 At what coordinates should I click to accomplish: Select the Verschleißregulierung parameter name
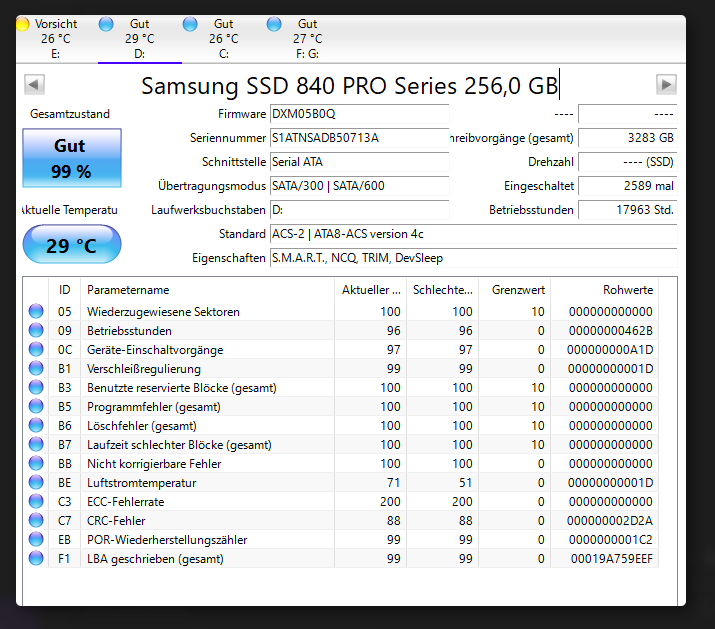[x=144, y=369]
